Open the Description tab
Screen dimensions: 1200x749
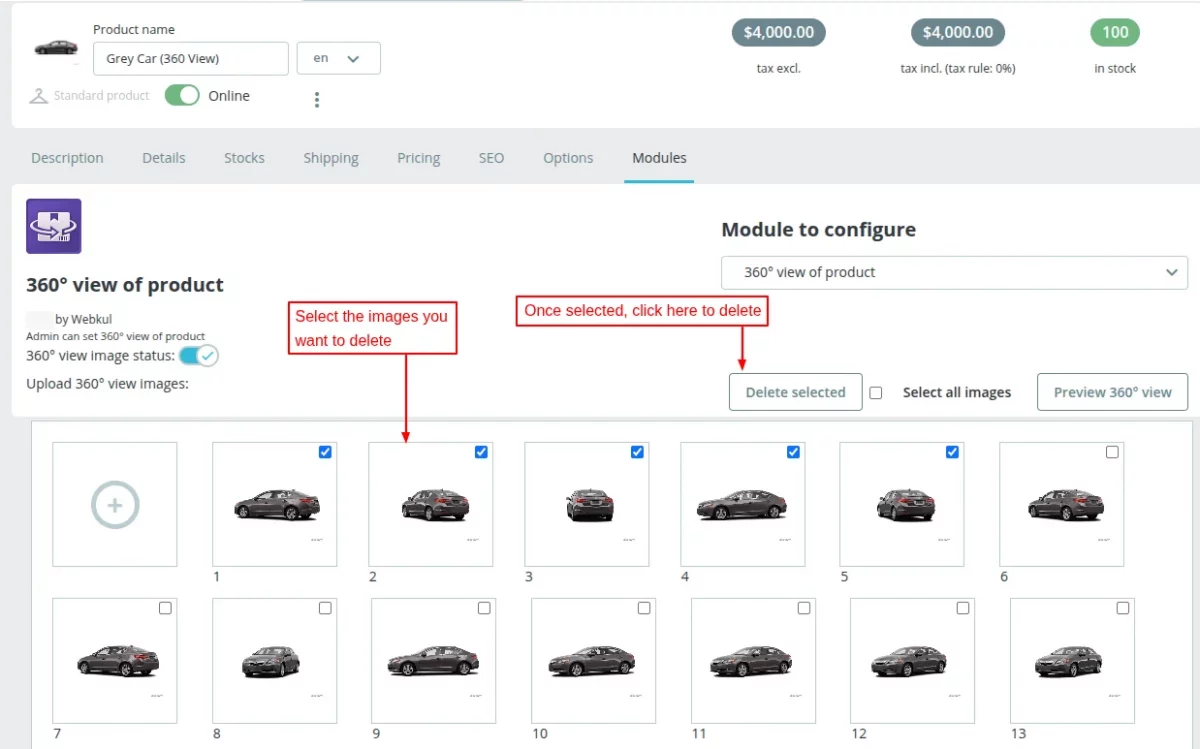67,158
